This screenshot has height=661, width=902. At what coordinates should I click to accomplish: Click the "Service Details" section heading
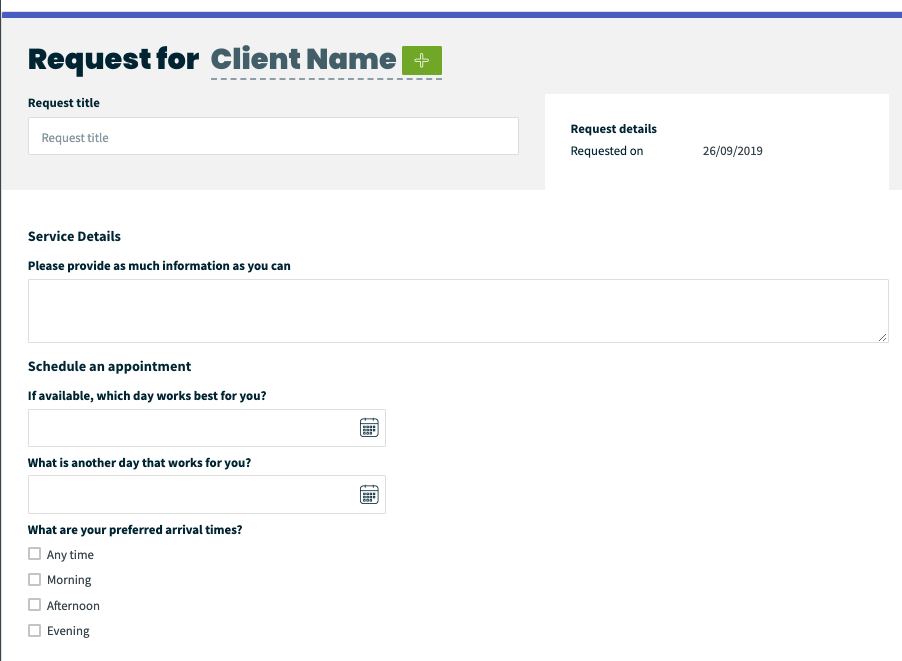(74, 236)
